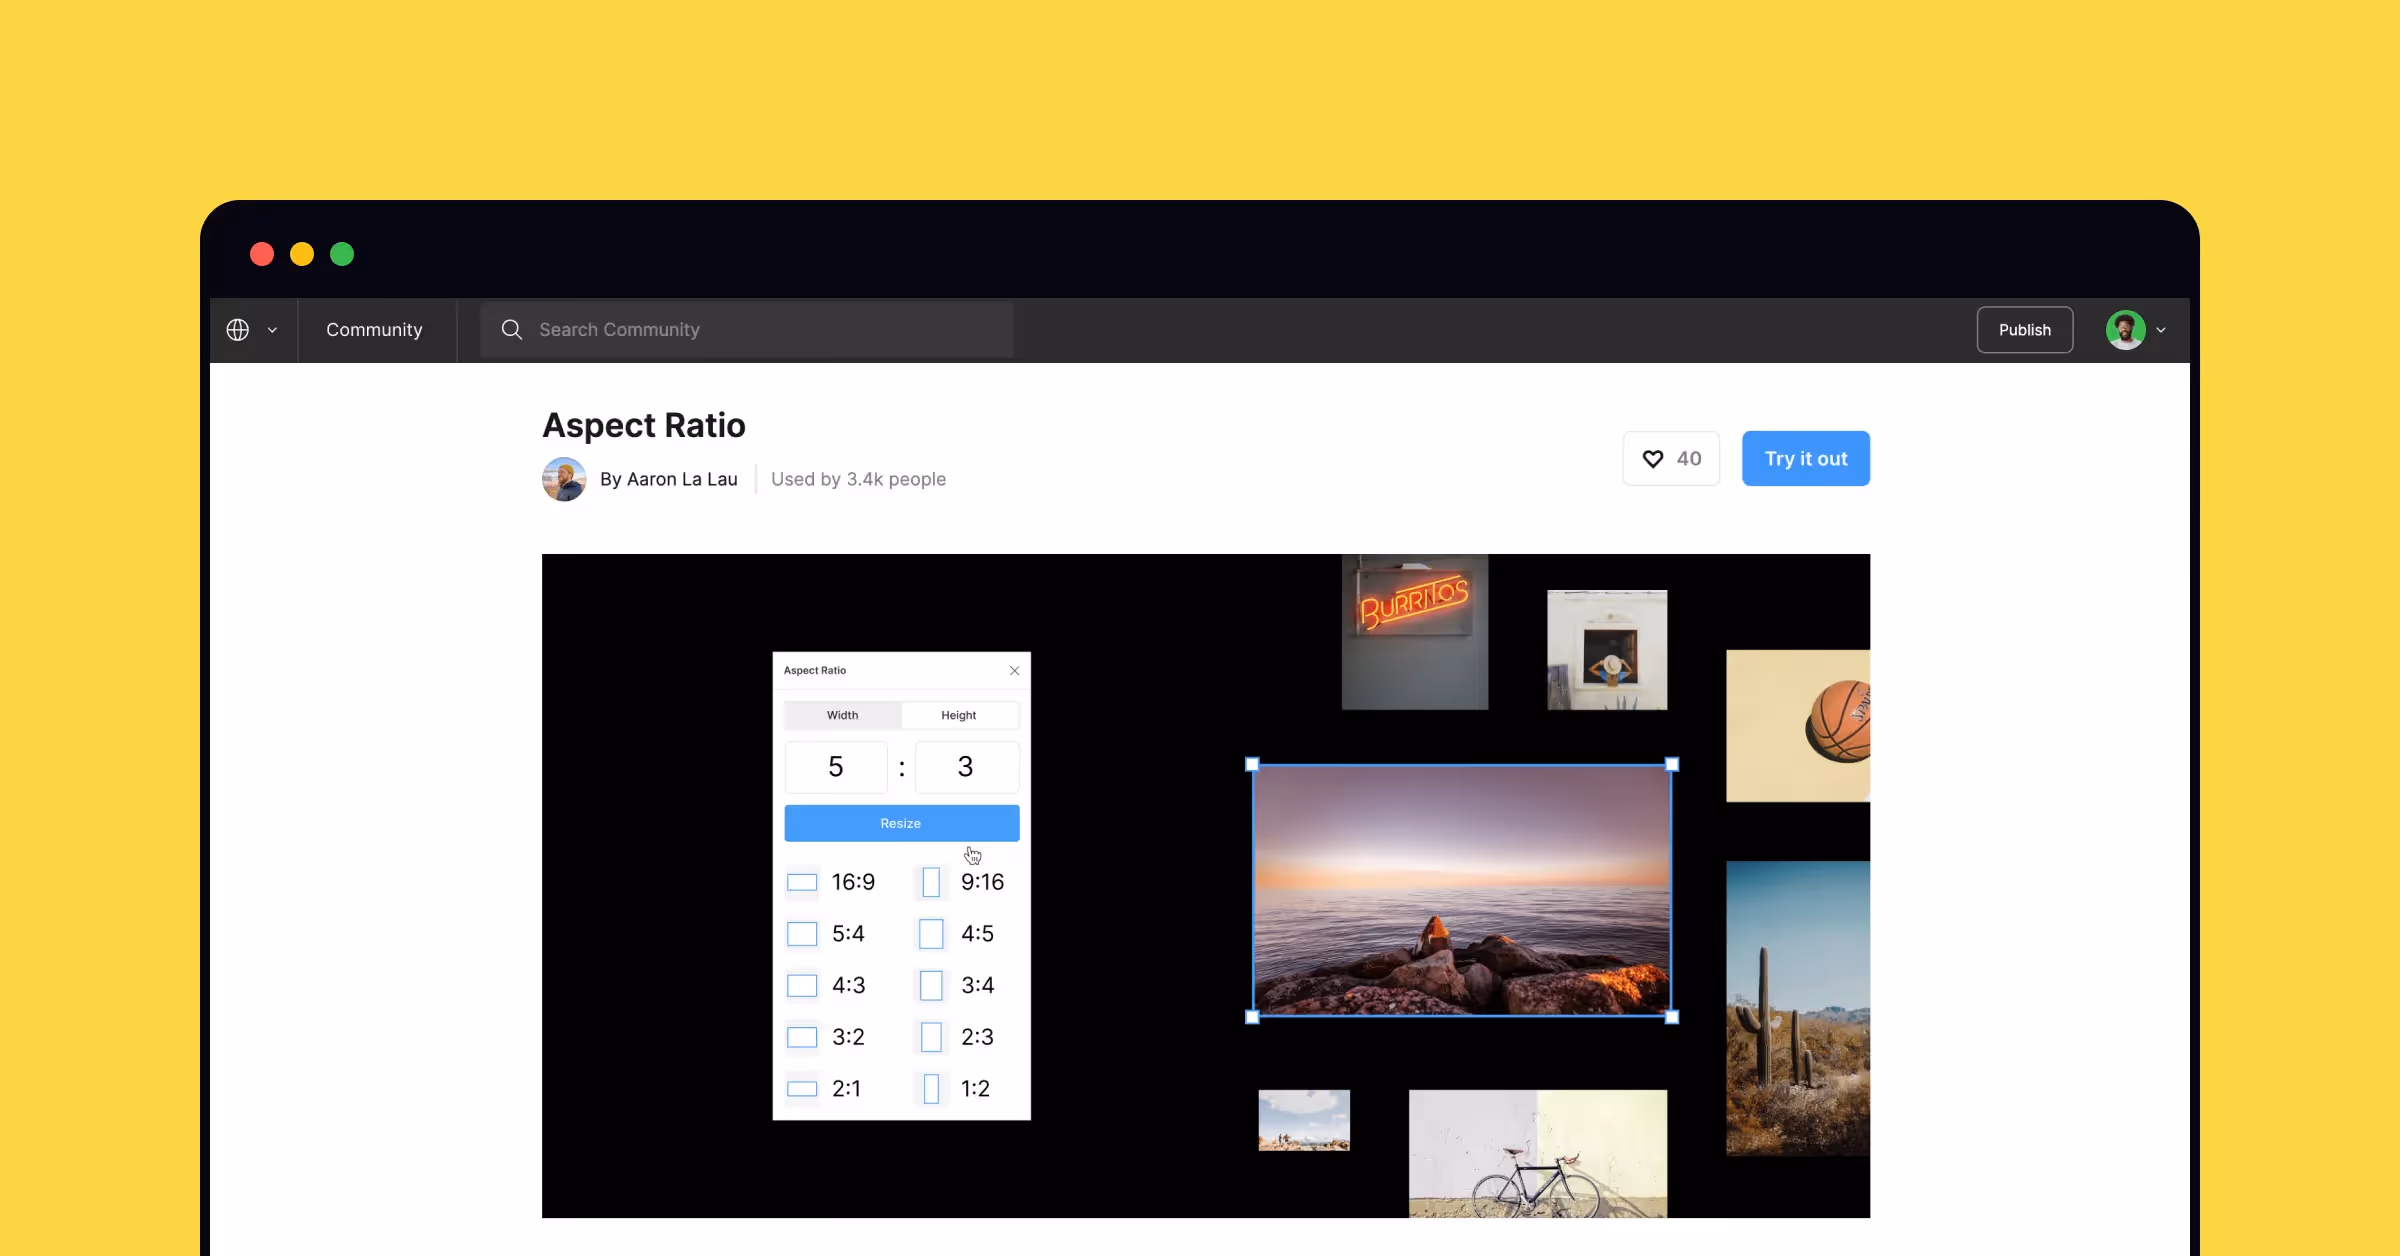Toggle the 2:3 portrait ratio option
Image resolution: width=2400 pixels, height=1256 pixels.
pyautogui.click(x=930, y=1037)
